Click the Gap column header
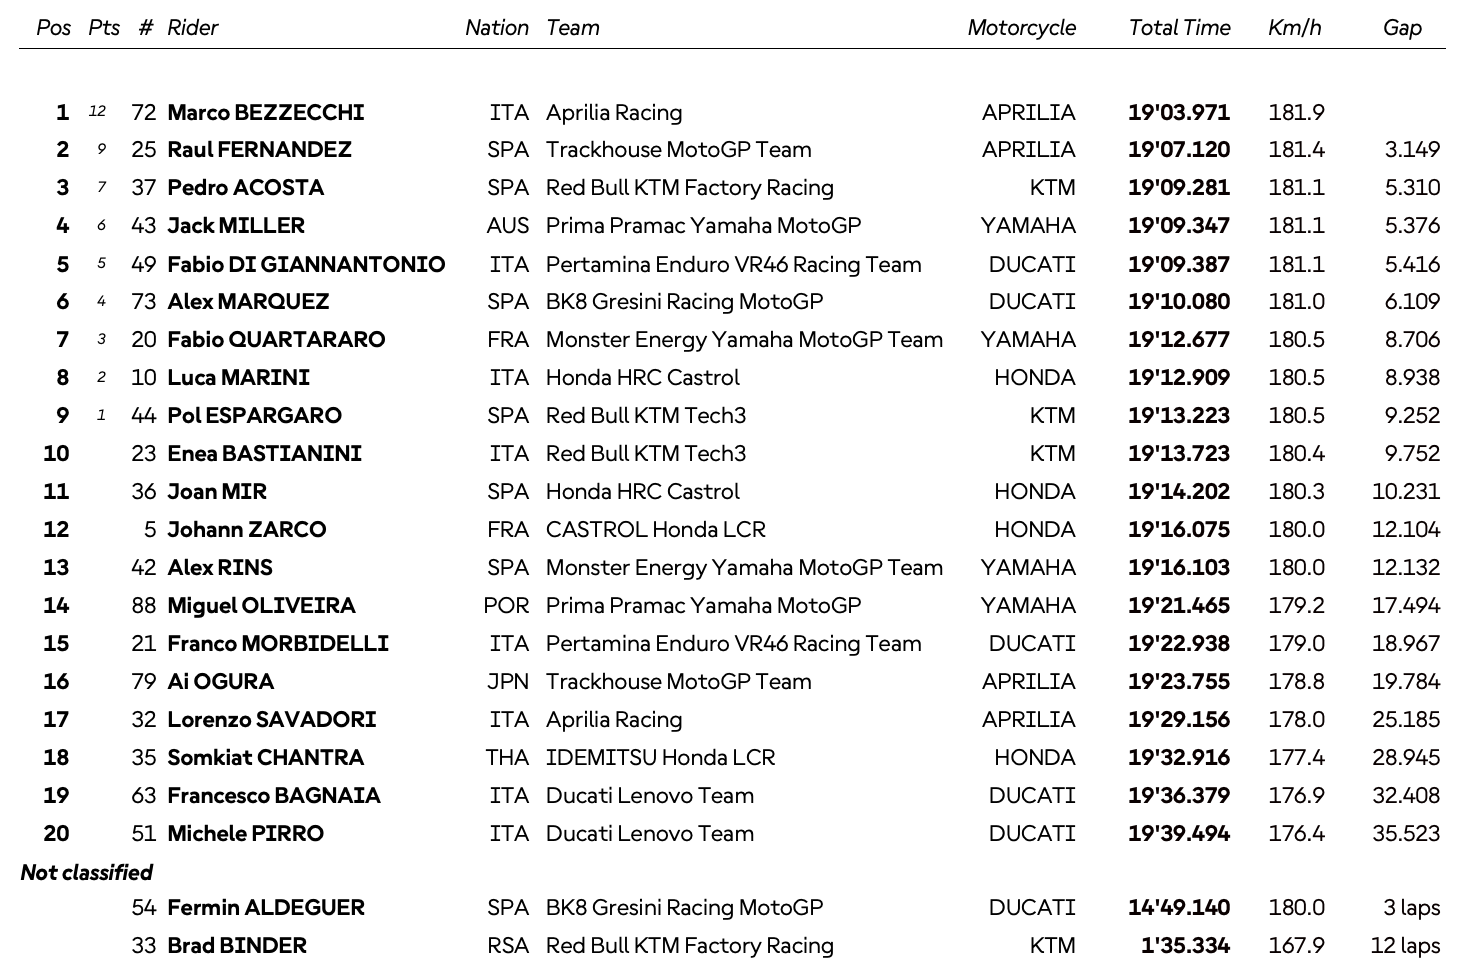Image resolution: width=1474 pixels, height=966 pixels. (1401, 28)
